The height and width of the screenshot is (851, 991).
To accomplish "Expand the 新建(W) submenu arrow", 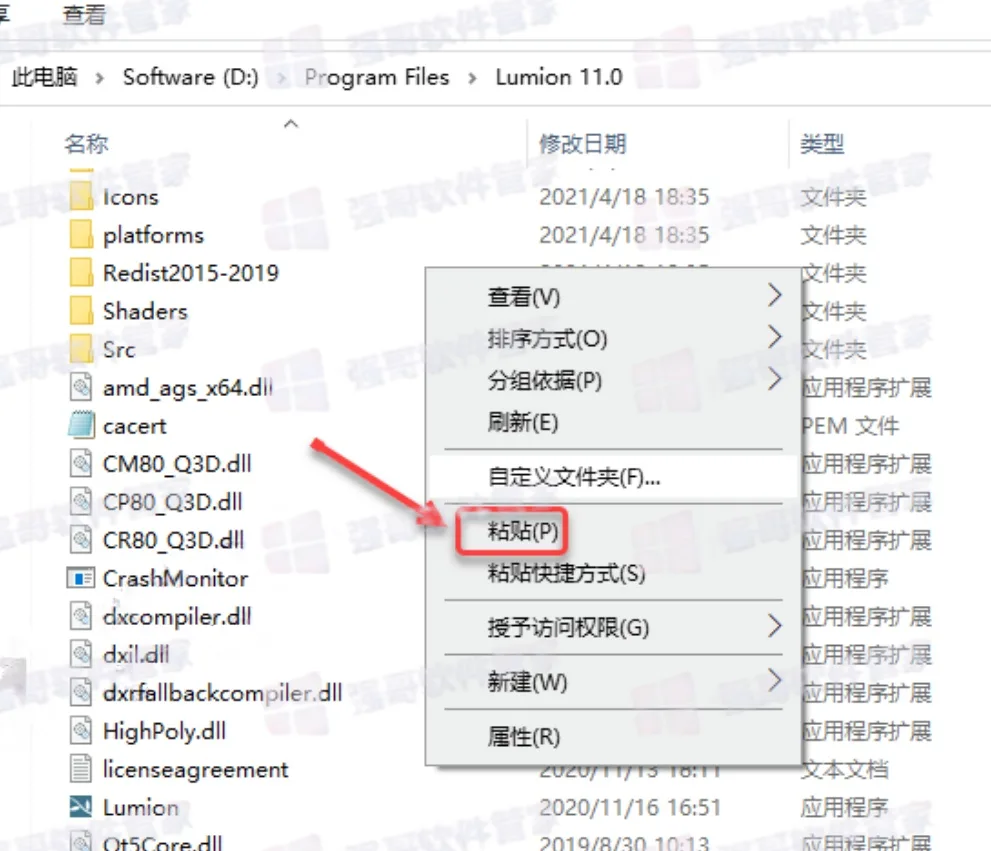I will 775,681.
